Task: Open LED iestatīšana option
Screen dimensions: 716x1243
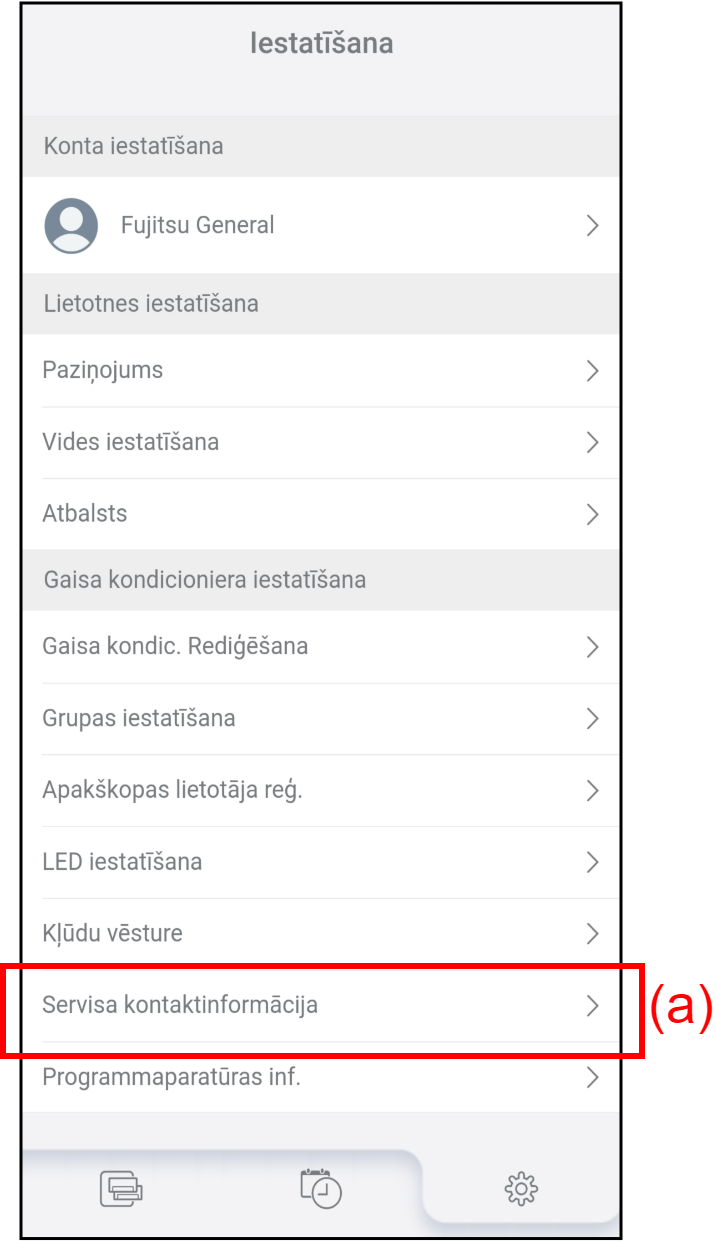Action: pyautogui.click(x=321, y=862)
